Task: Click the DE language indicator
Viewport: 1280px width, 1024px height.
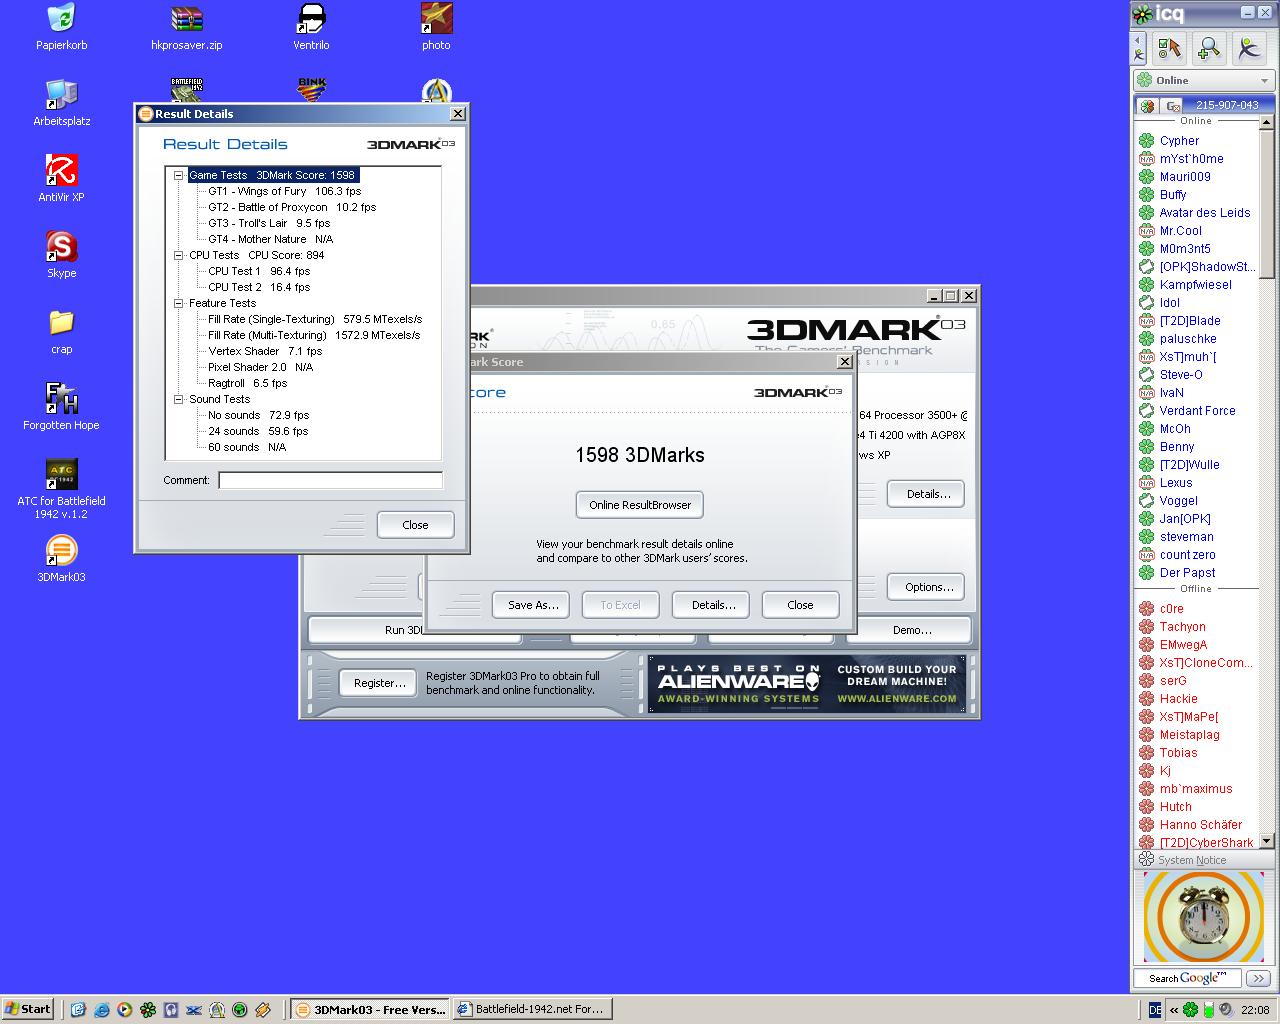Action: tap(1155, 1010)
